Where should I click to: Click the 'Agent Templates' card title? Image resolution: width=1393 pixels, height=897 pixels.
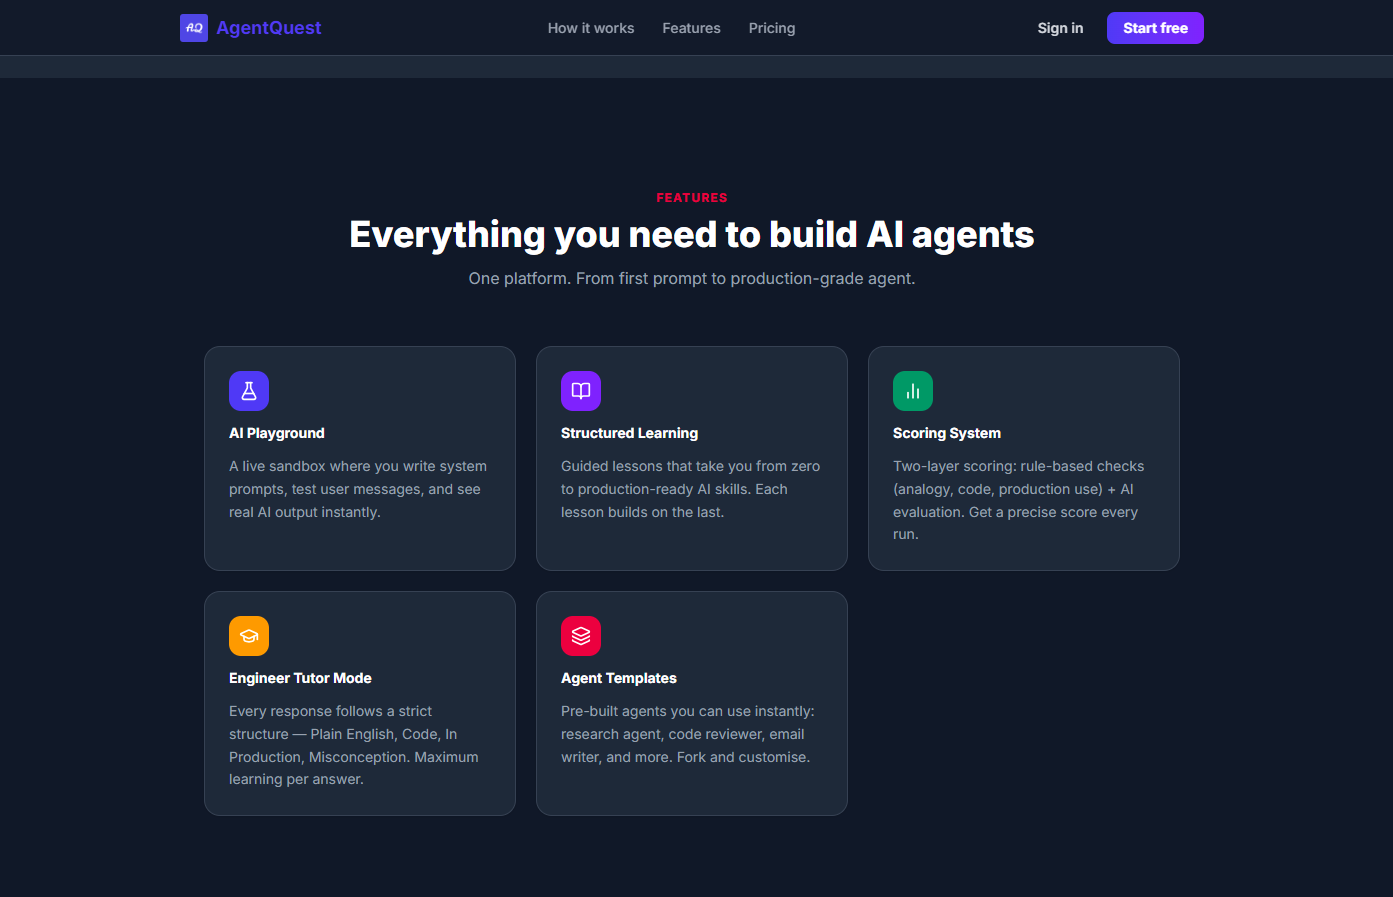(x=619, y=678)
